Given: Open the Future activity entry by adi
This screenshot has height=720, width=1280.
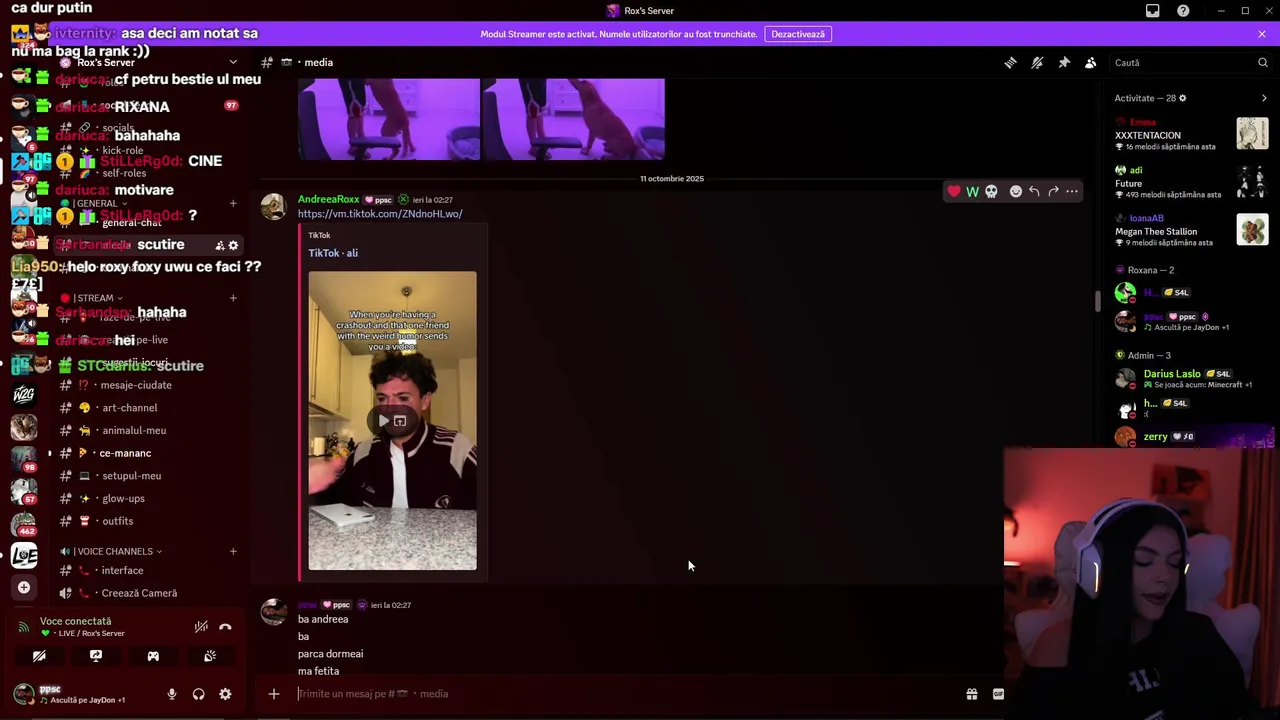Looking at the screenshot, I should coord(1191,183).
